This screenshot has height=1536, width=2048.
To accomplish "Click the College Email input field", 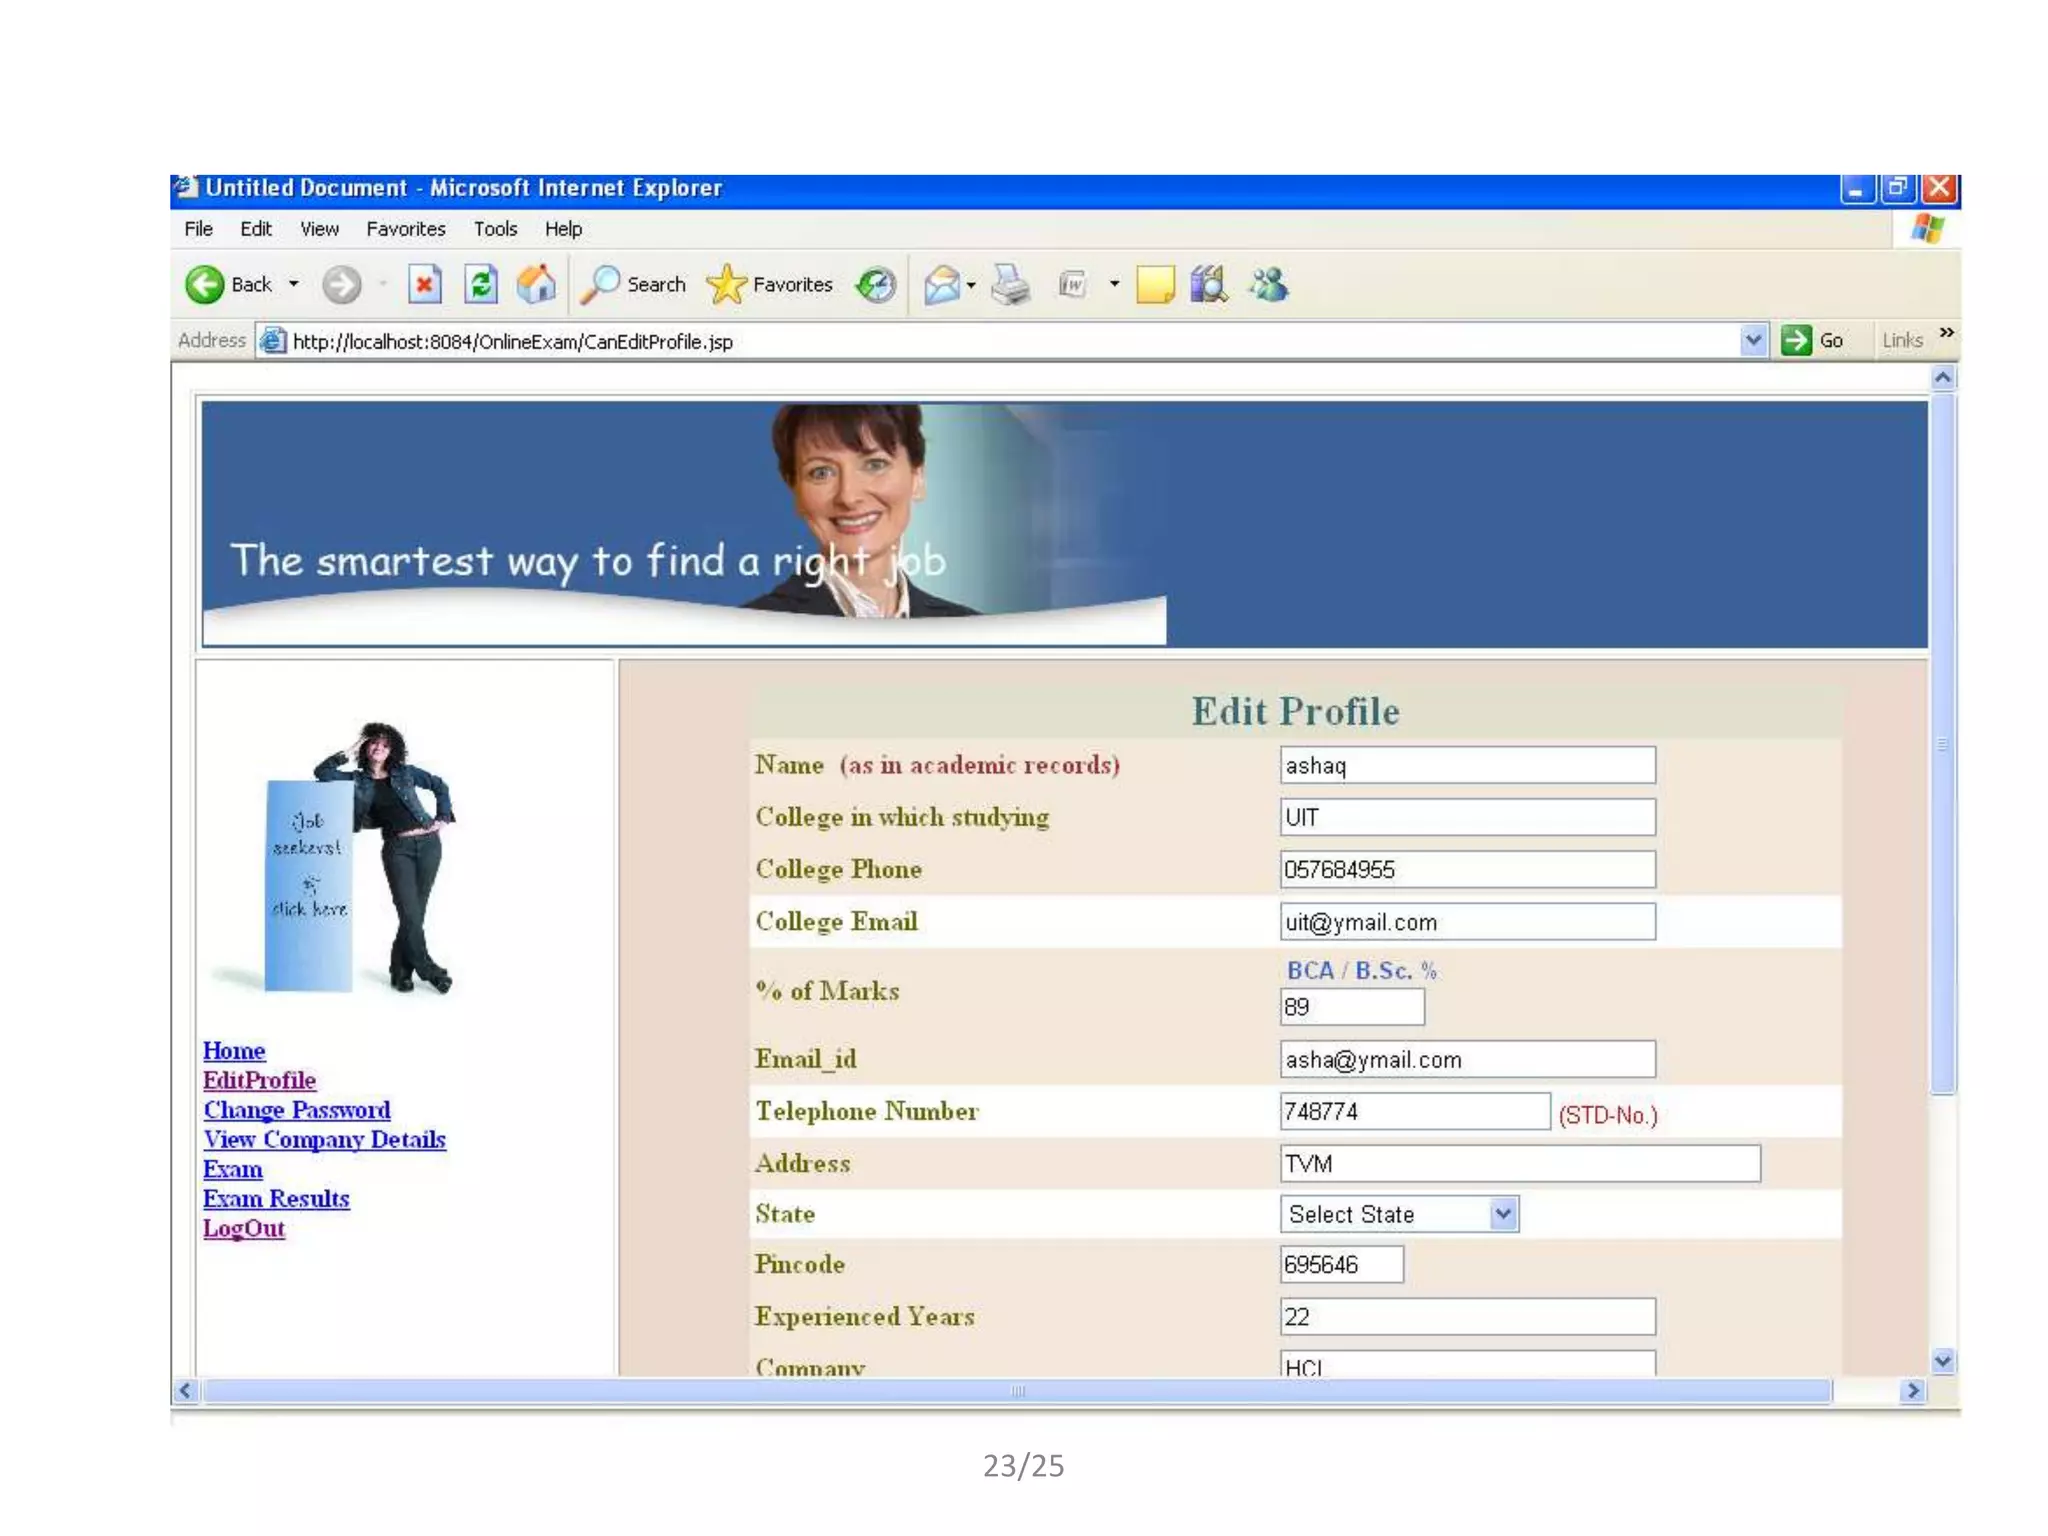I will click(x=1466, y=922).
